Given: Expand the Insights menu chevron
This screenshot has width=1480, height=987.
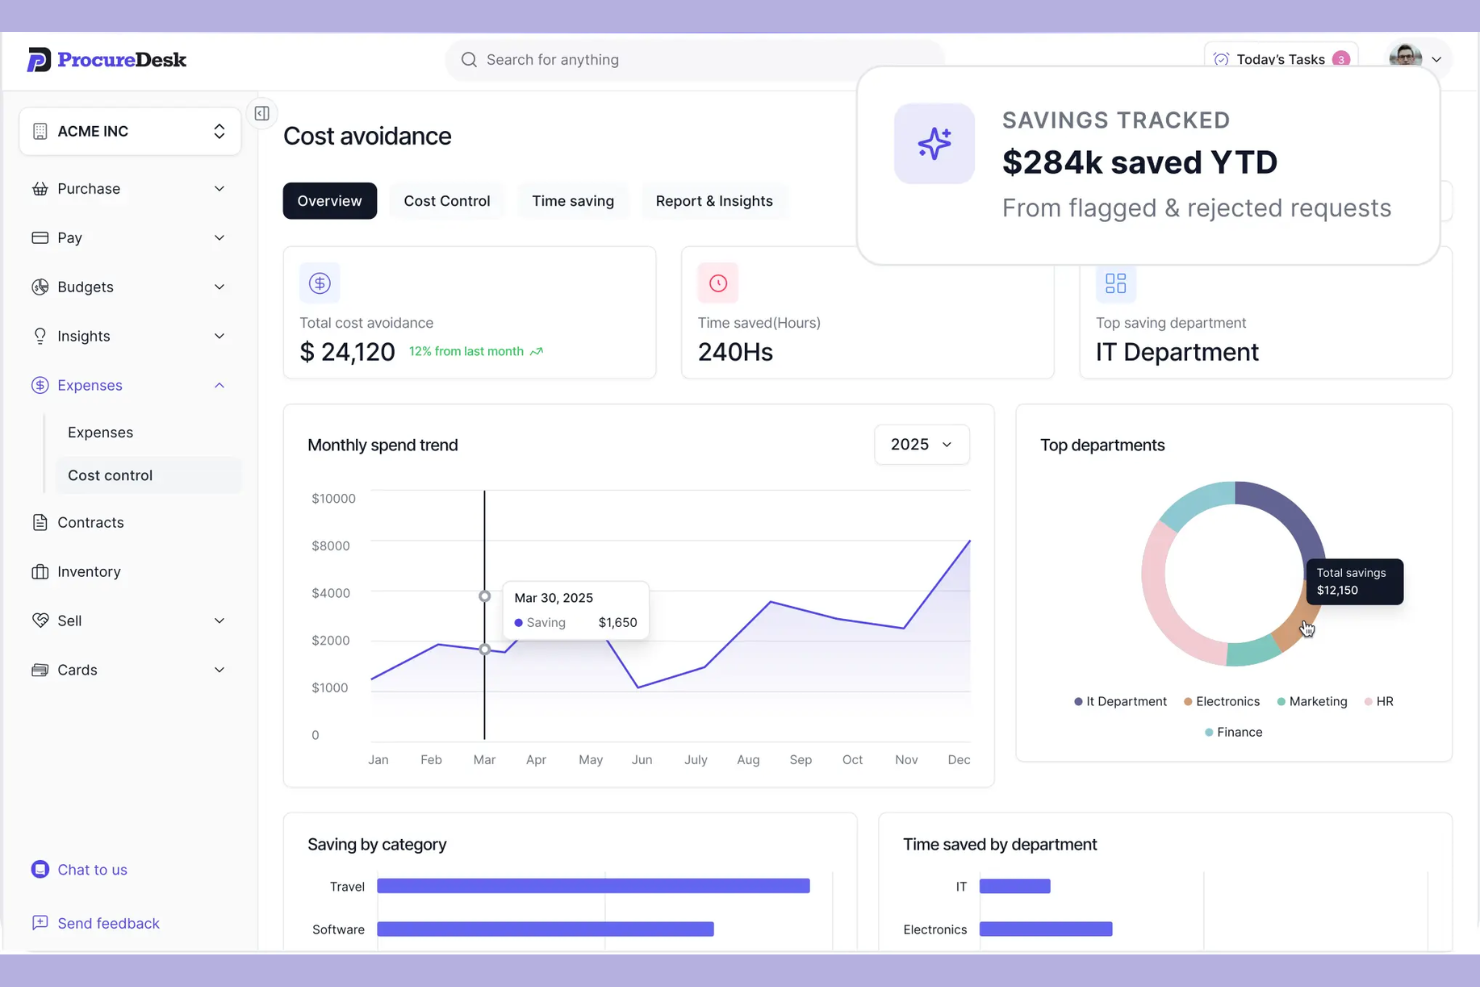Looking at the screenshot, I should 219,336.
